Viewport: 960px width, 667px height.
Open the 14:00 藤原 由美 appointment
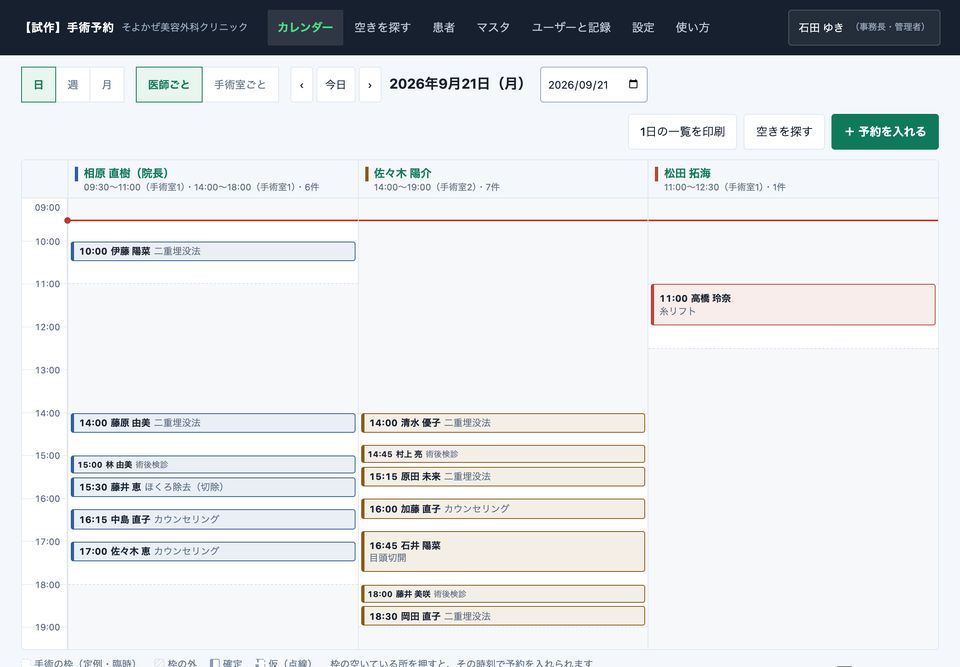(x=213, y=423)
